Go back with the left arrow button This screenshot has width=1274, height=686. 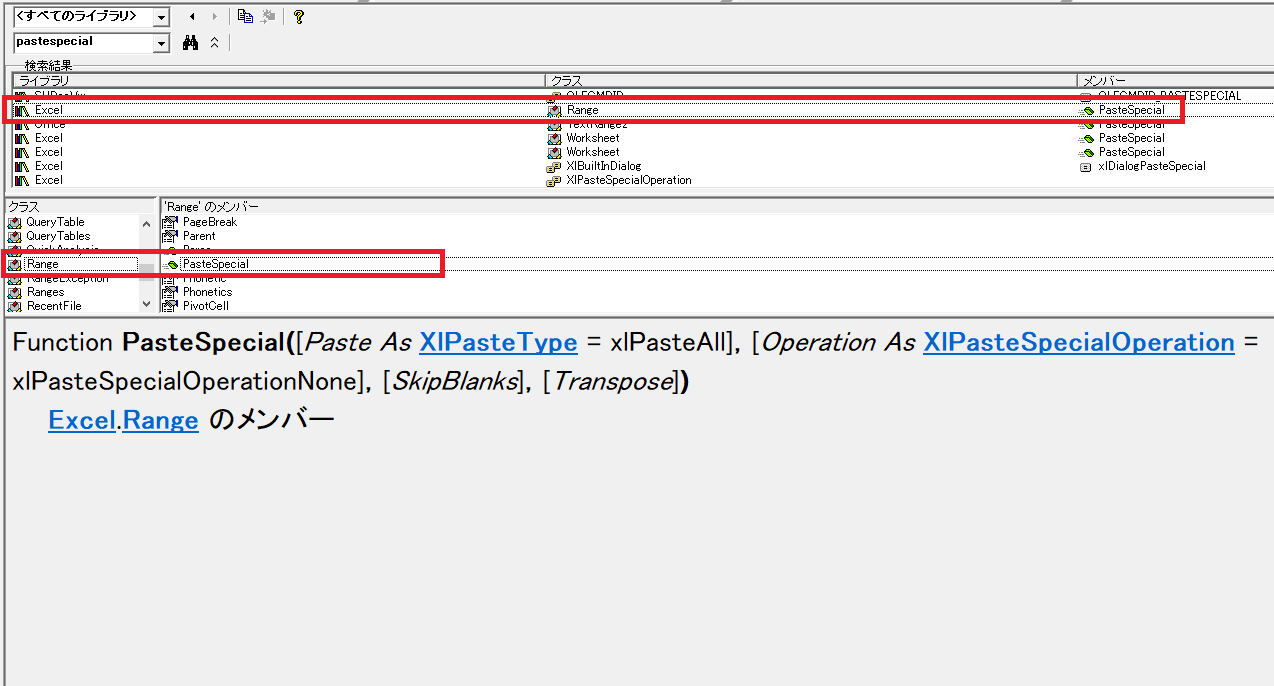coord(192,17)
